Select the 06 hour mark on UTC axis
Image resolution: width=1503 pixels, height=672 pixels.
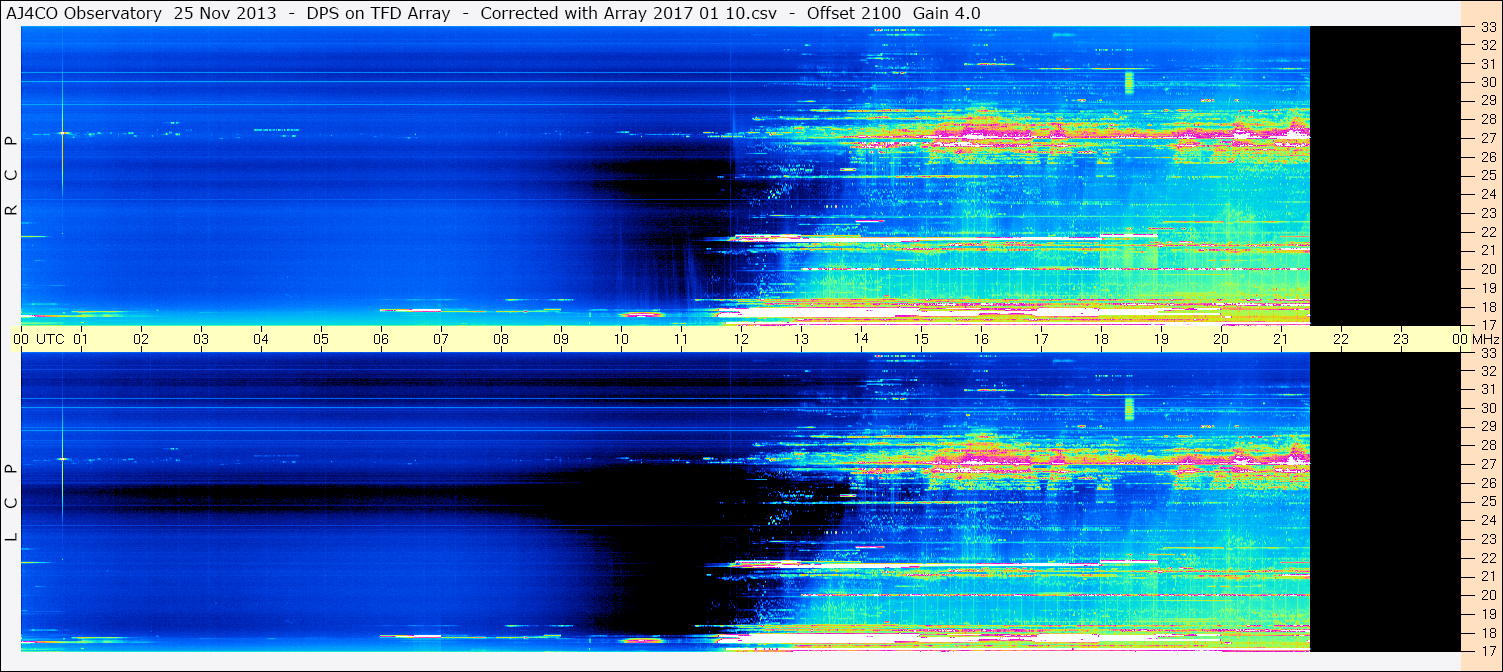click(x=381, y=339)
